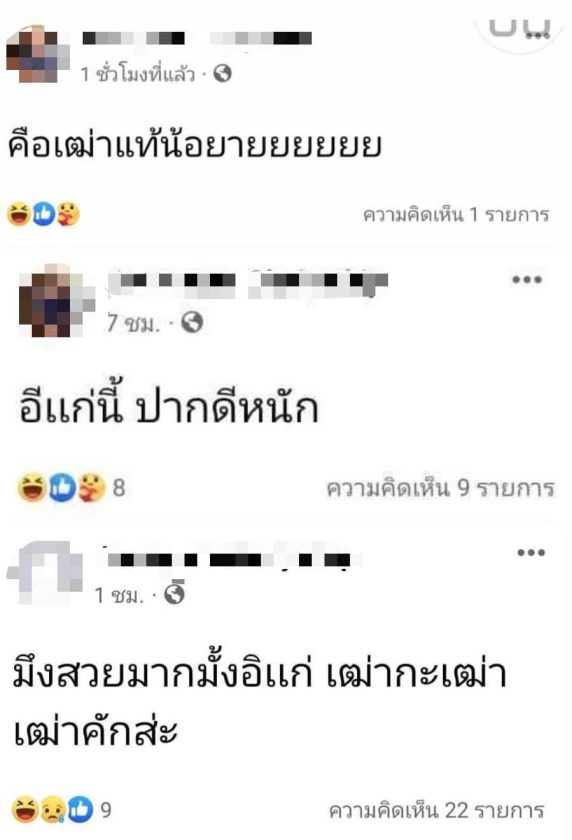Click the globe privacy icon on the first post
This screenshot has height=840, width=572.
pyautogui.click(x=222, y=73)
